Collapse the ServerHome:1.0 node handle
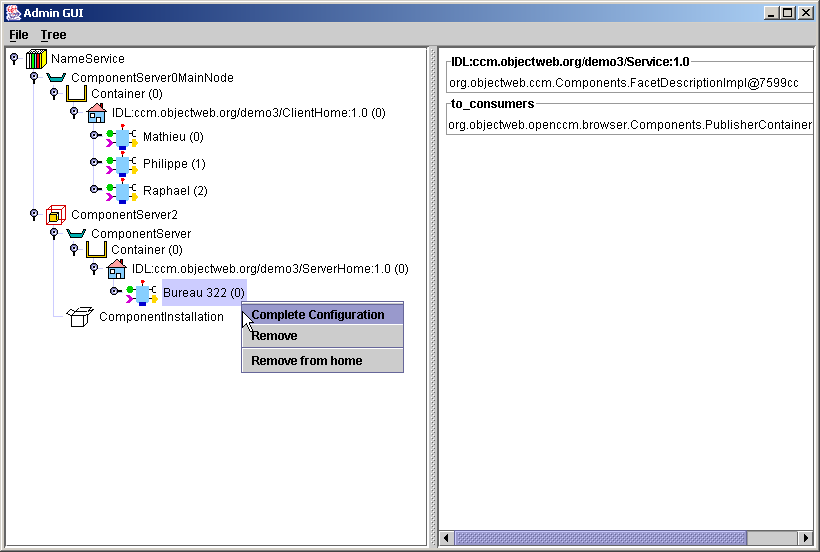Screen dimensions: 820x552 (94, 269)
